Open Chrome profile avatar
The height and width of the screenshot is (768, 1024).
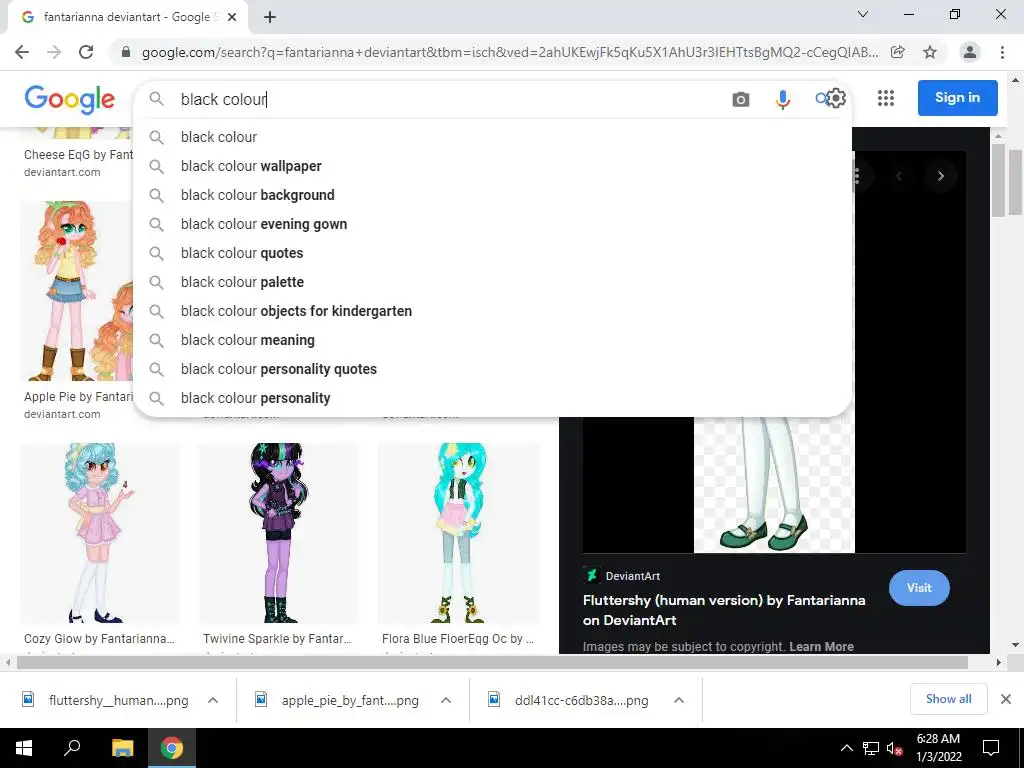coord(970,52)
